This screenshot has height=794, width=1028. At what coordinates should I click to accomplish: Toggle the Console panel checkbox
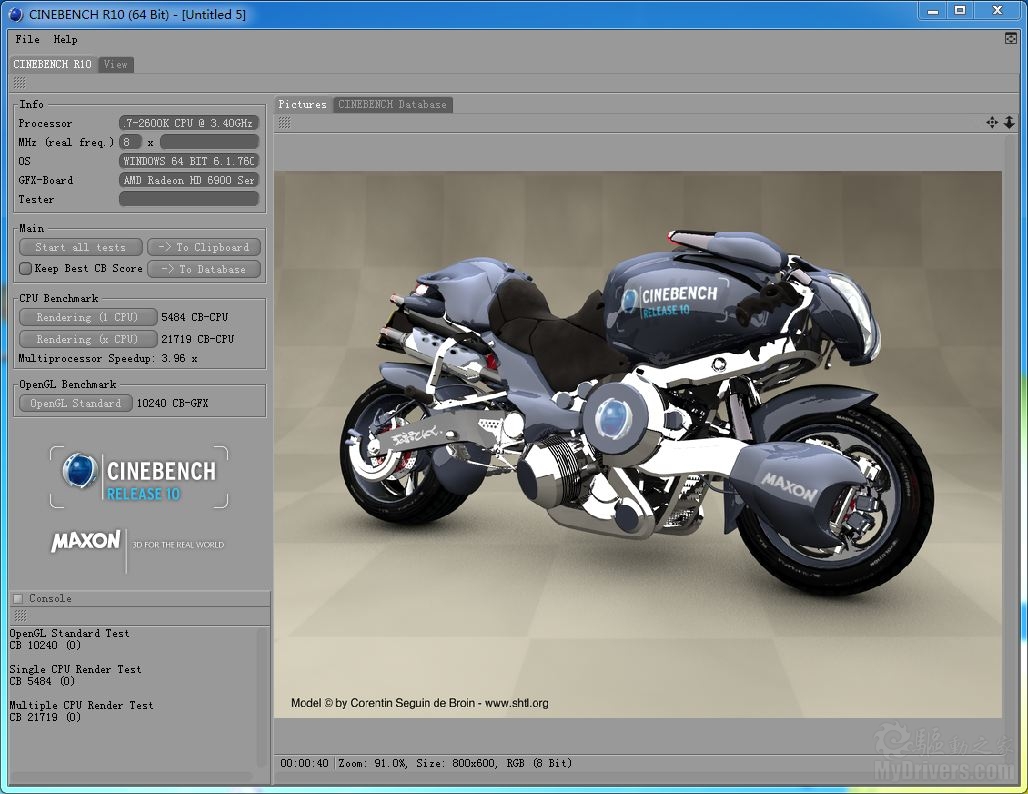point(18,598)
